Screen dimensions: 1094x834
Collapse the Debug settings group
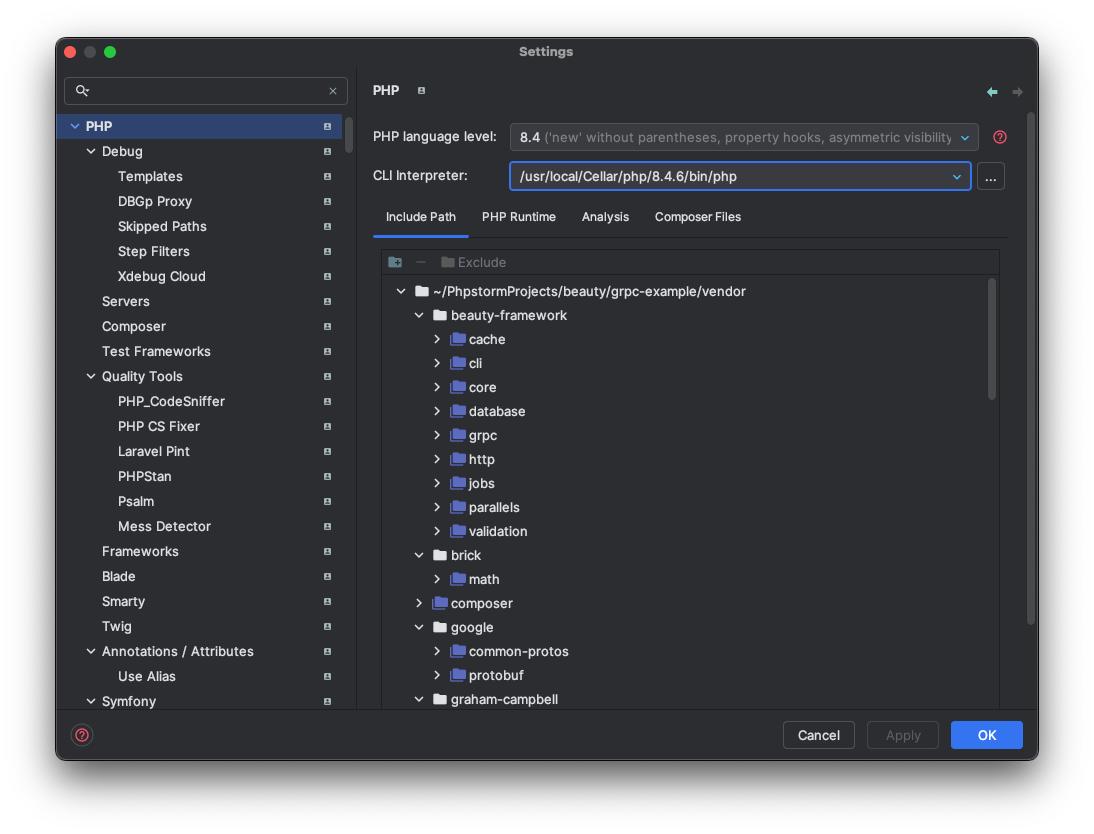pyautogui.click(x=91, y=151)
